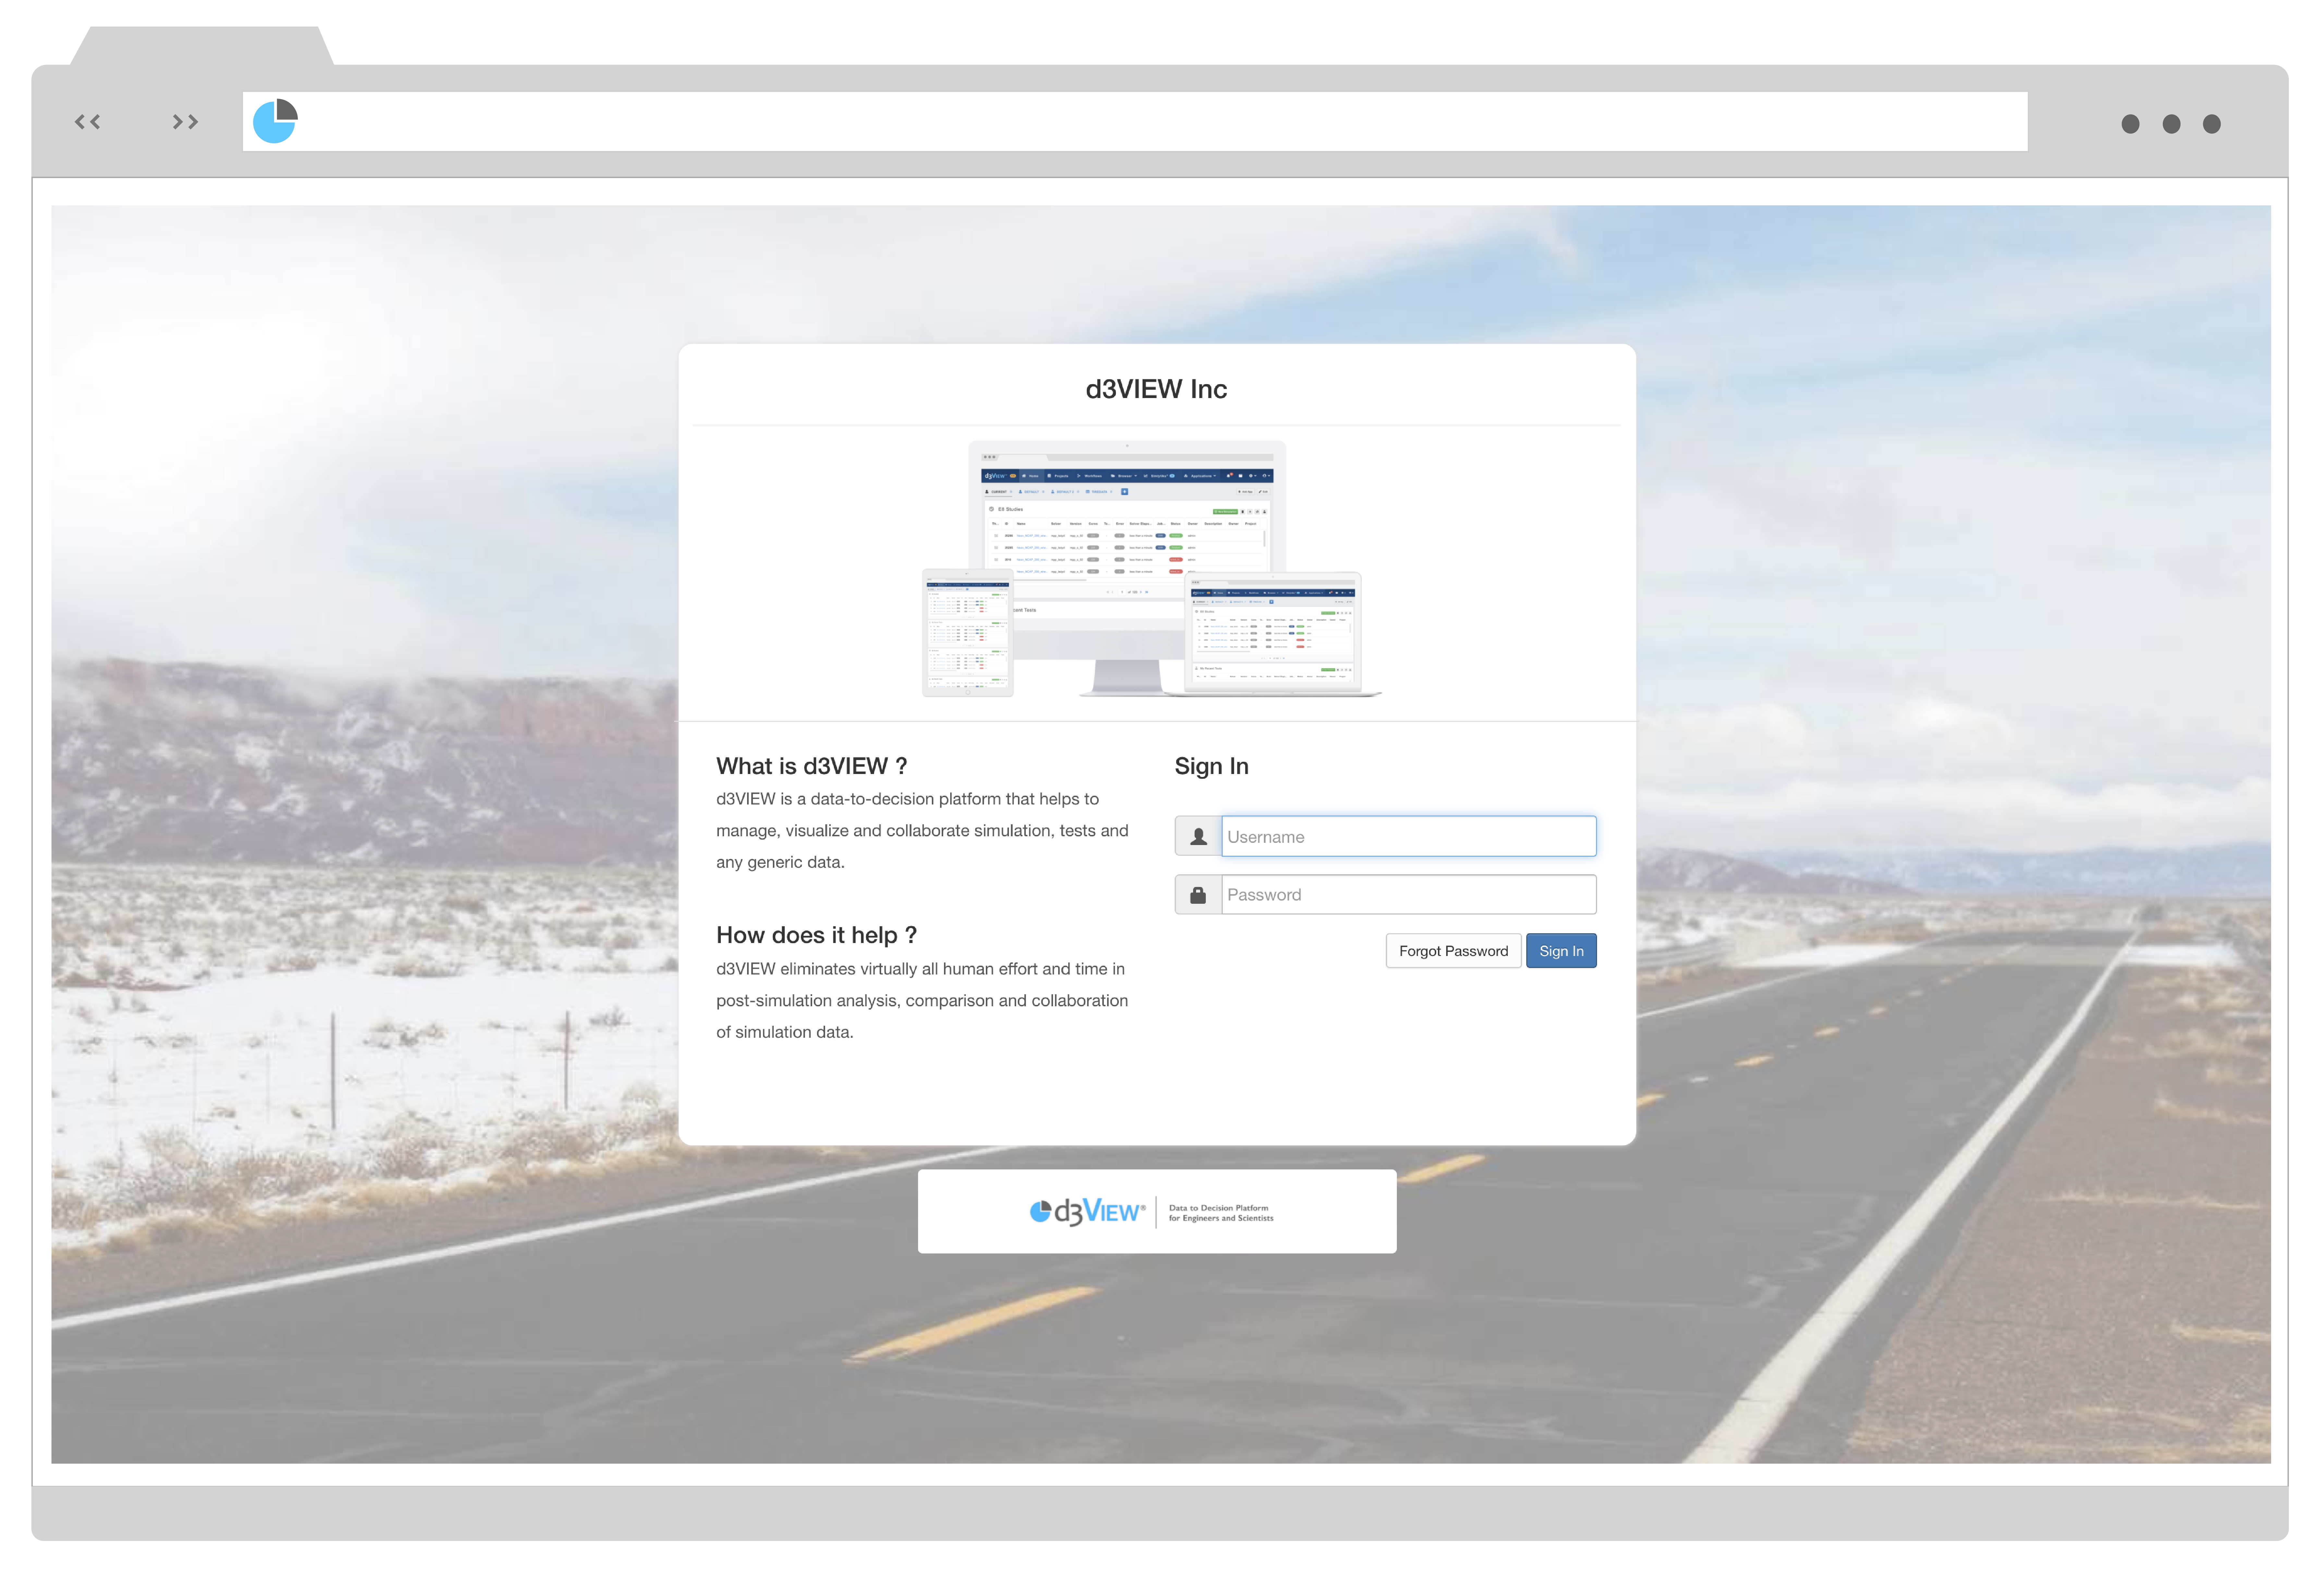
Task: Click the 'How does it help ?' heading
Action: pyautogui.click(x=816, y=935)
